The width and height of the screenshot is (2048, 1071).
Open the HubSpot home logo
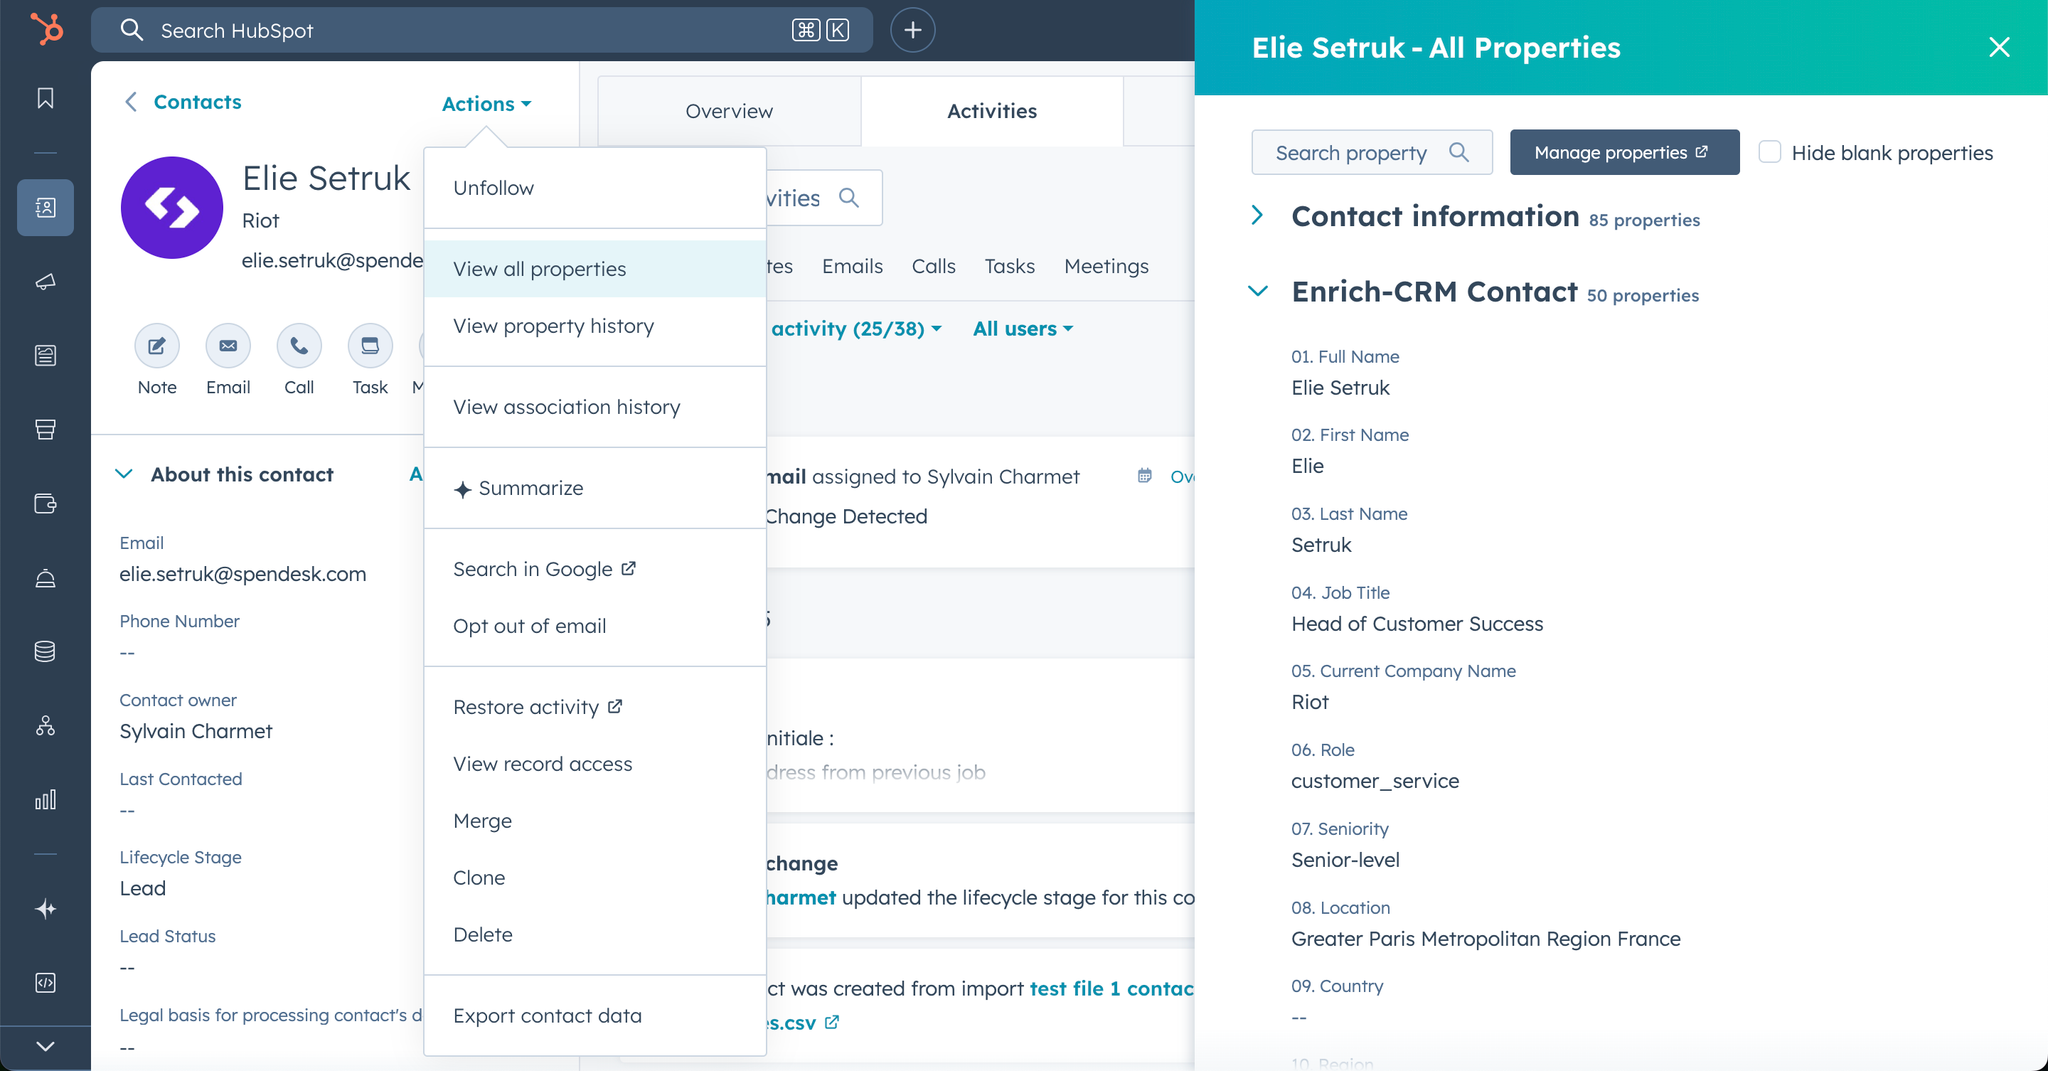click(45, 29)
